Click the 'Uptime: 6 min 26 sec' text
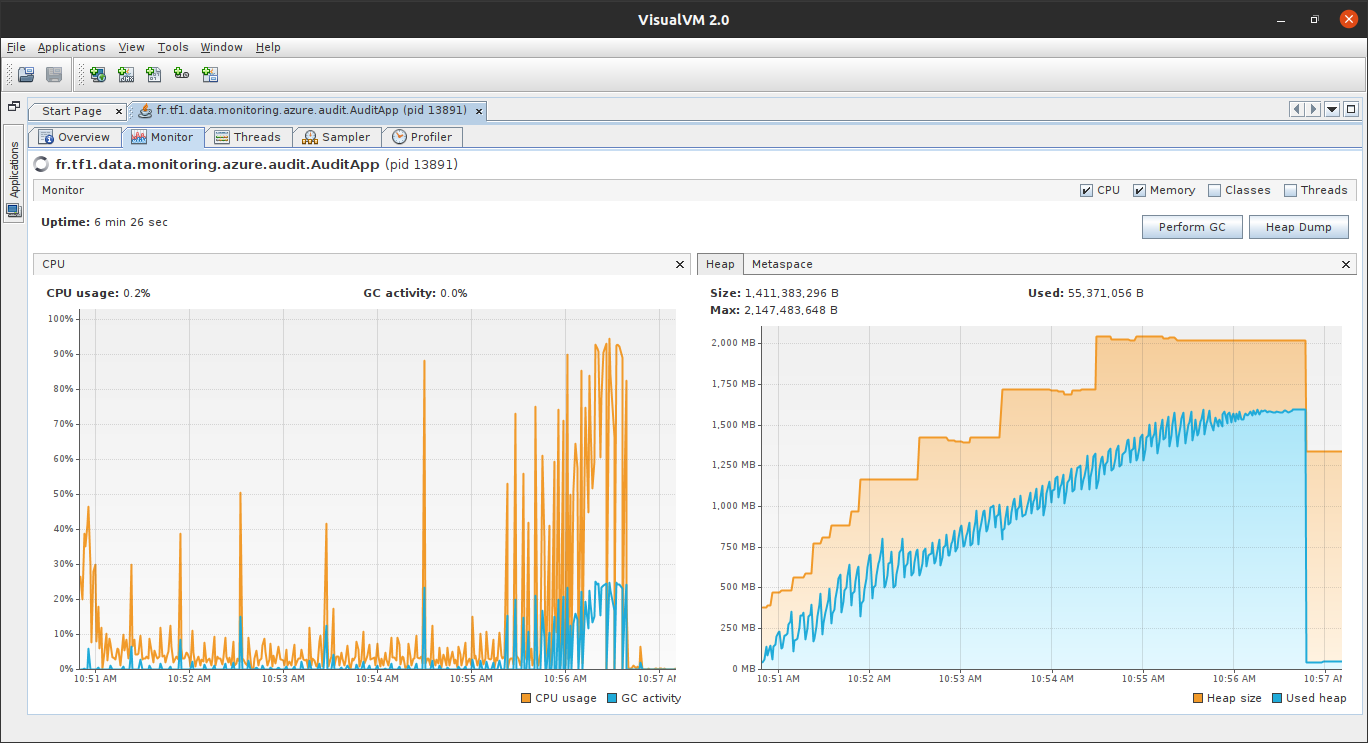Screen dimensions: 1368x743 click(x=104, y=222)
